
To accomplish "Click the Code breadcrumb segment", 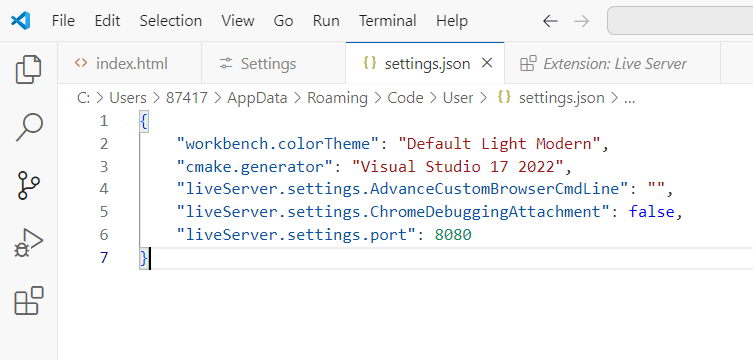I will (405, 98).
